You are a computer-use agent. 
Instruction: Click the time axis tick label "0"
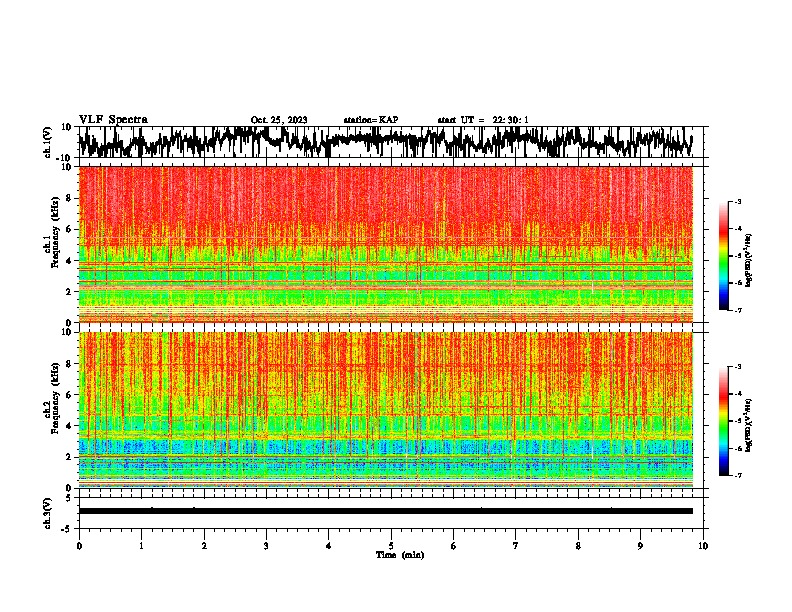(79, 546)
